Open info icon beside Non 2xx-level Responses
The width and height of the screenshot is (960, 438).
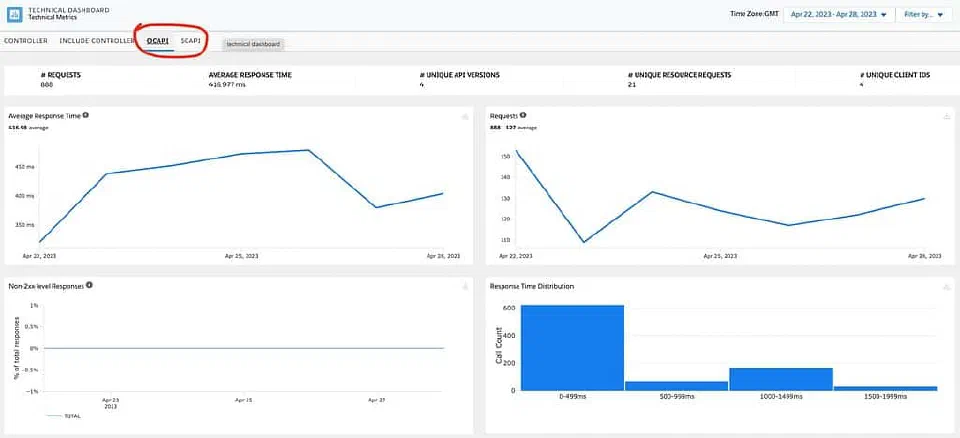coord(89,285)
